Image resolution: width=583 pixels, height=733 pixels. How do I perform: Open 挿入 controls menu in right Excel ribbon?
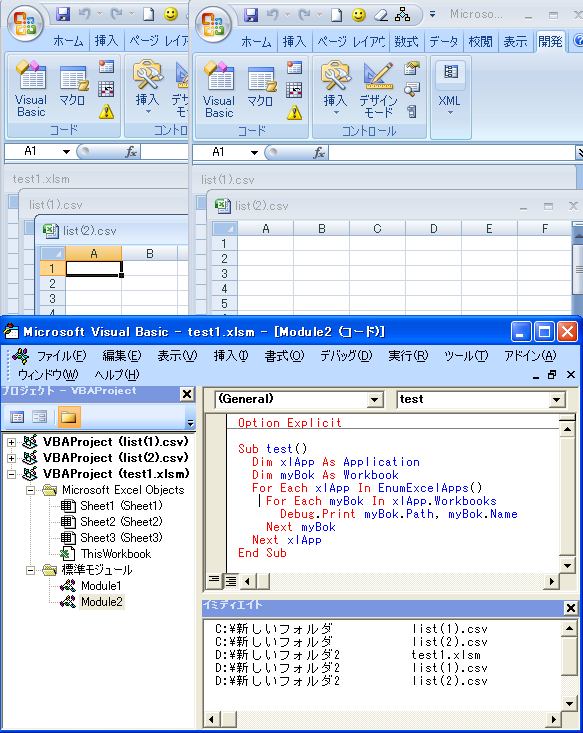point(335,89)
